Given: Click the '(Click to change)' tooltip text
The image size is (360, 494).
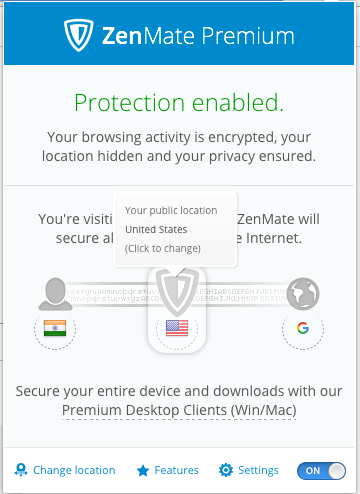Looking at the screenshot, I should 163,248.
